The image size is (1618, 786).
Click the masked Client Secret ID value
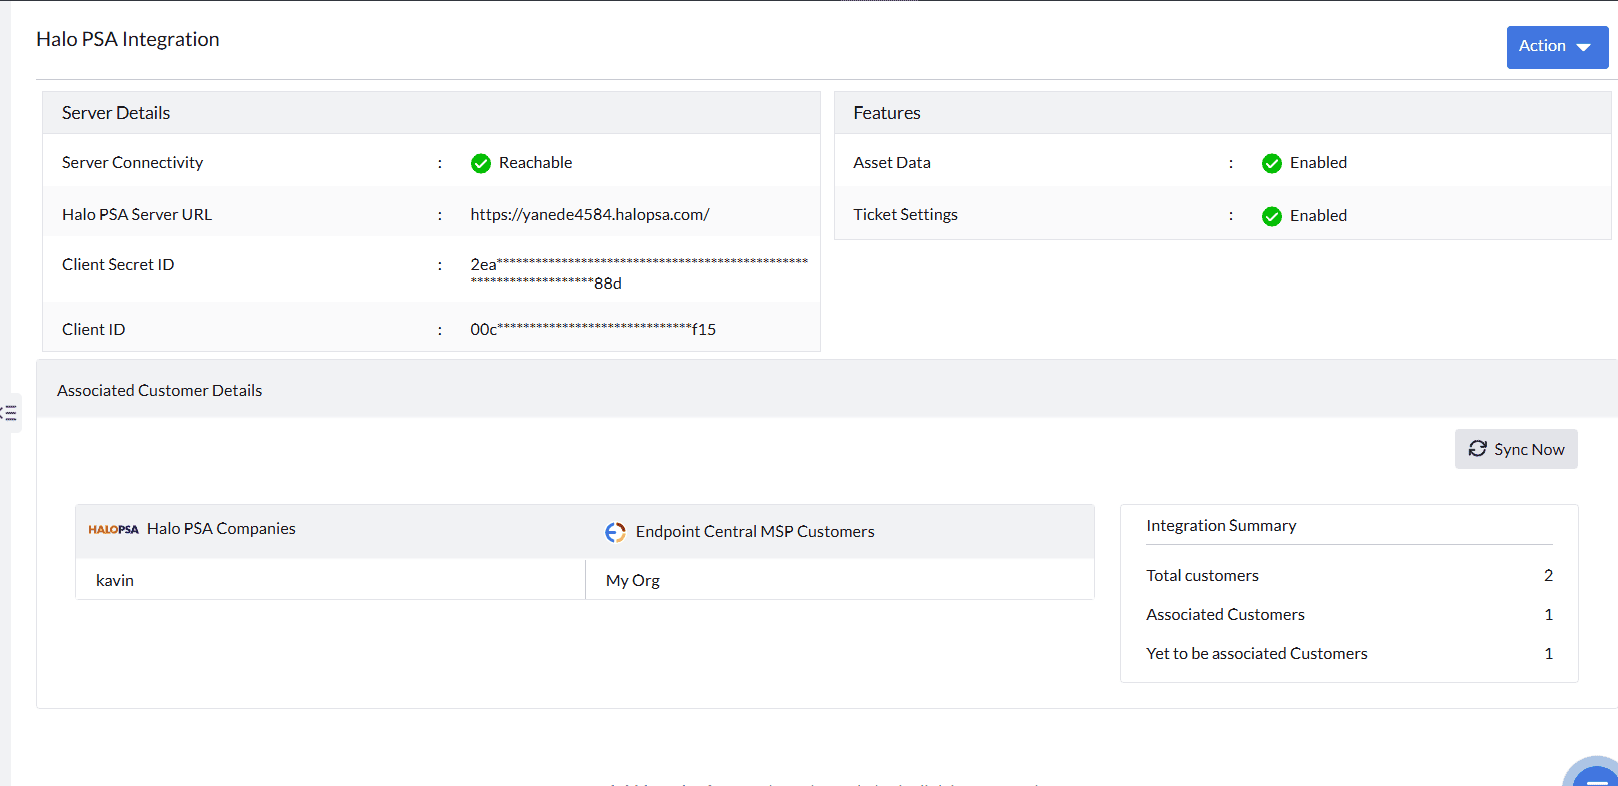pos(638,273)
